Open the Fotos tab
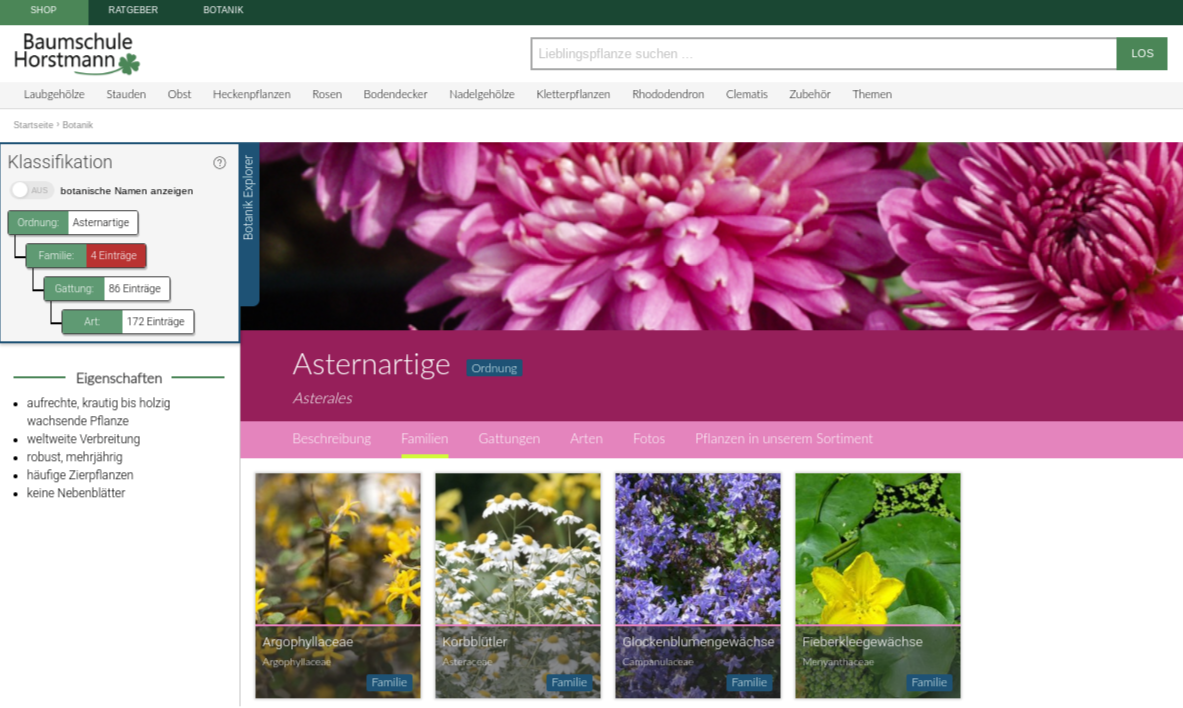Screen dimensions: 1183x708 coord(648,439)
